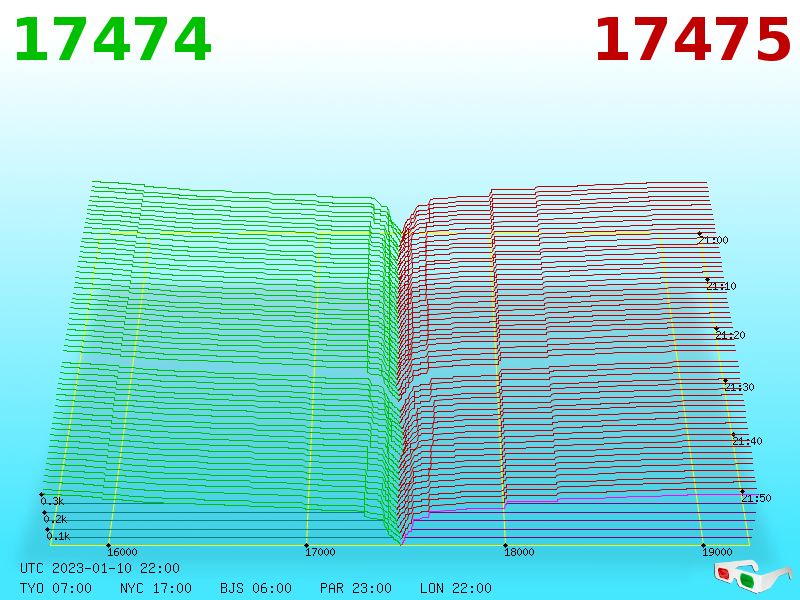Click the 21:00 time axis marker
Image resolution: width=800 pixels, height=600 pixels.
pos(714,240)
